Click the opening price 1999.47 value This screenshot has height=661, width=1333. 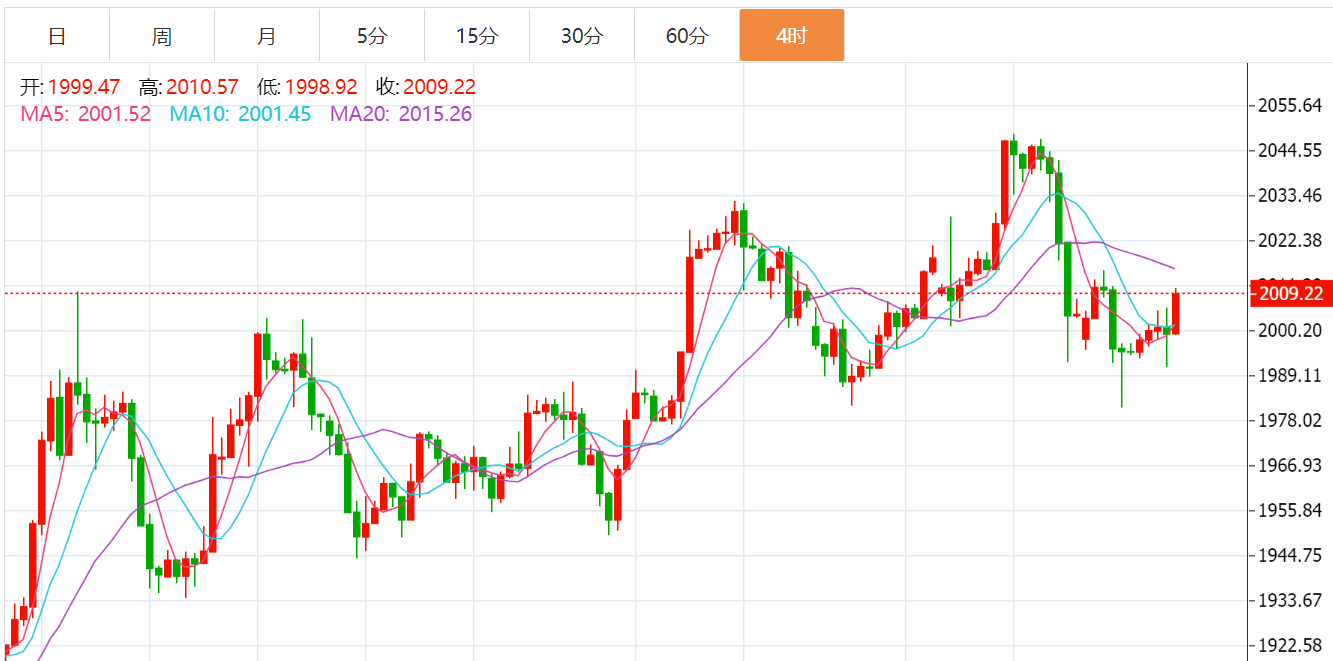pos(84,87)
